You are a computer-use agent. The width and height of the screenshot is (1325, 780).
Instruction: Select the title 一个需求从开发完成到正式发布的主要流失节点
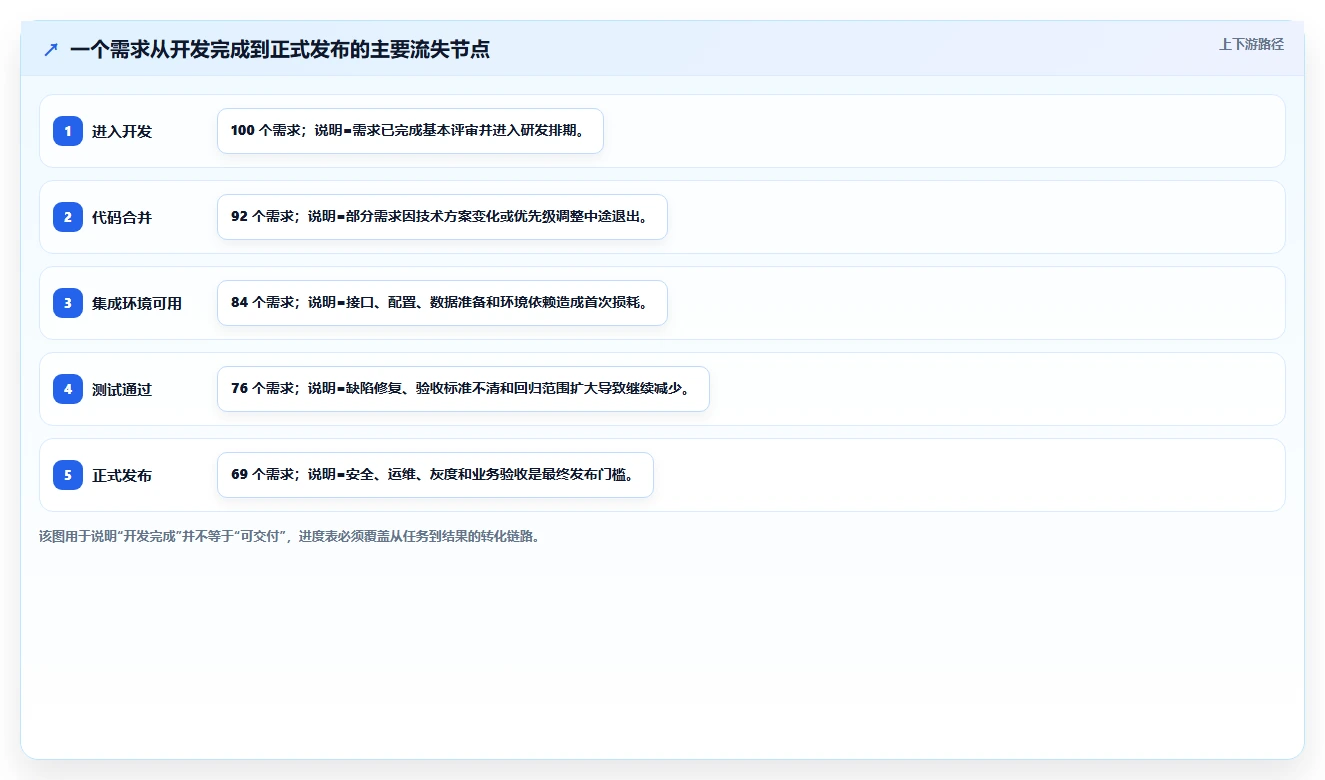click(x=280, y=49)
